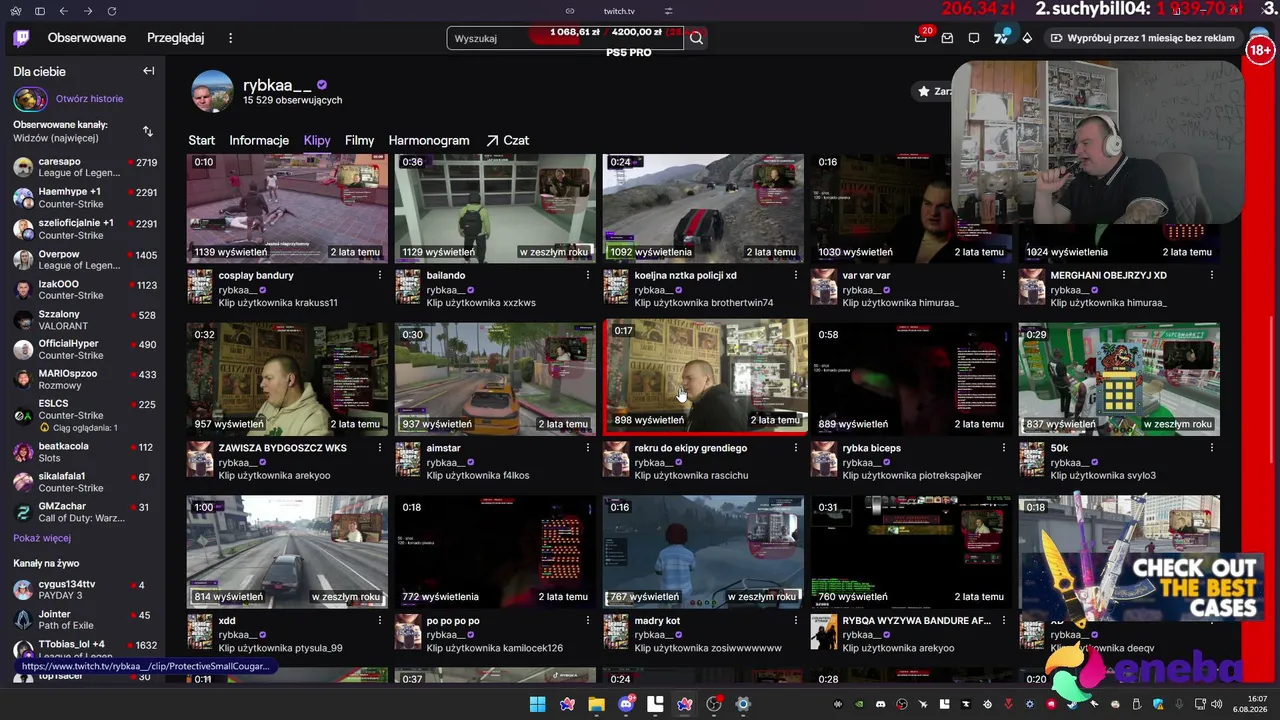Open options for bailando clip
The width and height of the screenshot is (1280, 720).
coord(588,275)
